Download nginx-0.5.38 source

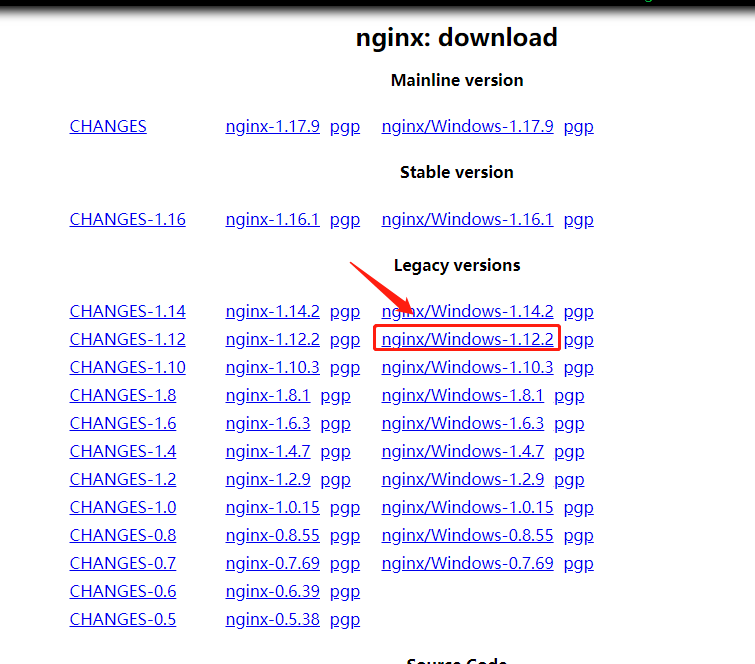coord(273,618)
